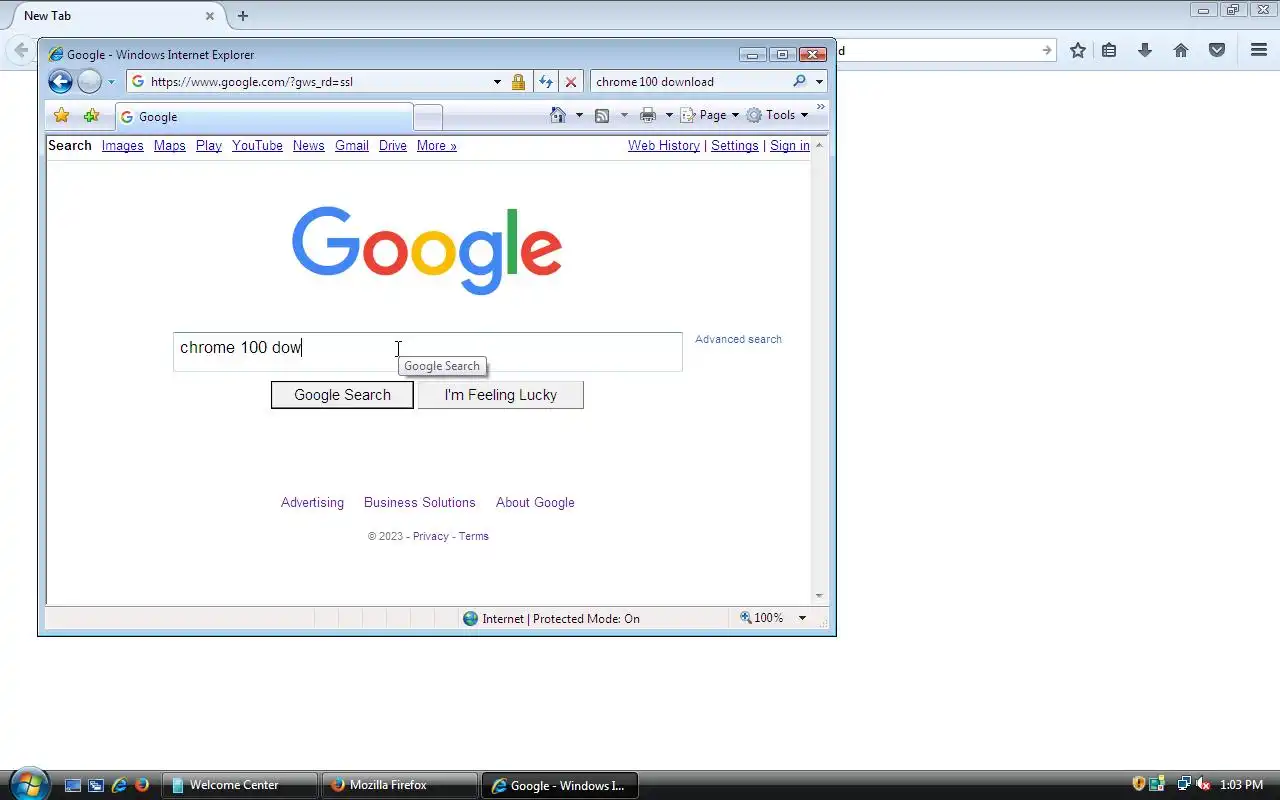Open the Advanced search link
Image resolution: width=1280 pixels, height=800 pixels.
(x=738, y=339)
